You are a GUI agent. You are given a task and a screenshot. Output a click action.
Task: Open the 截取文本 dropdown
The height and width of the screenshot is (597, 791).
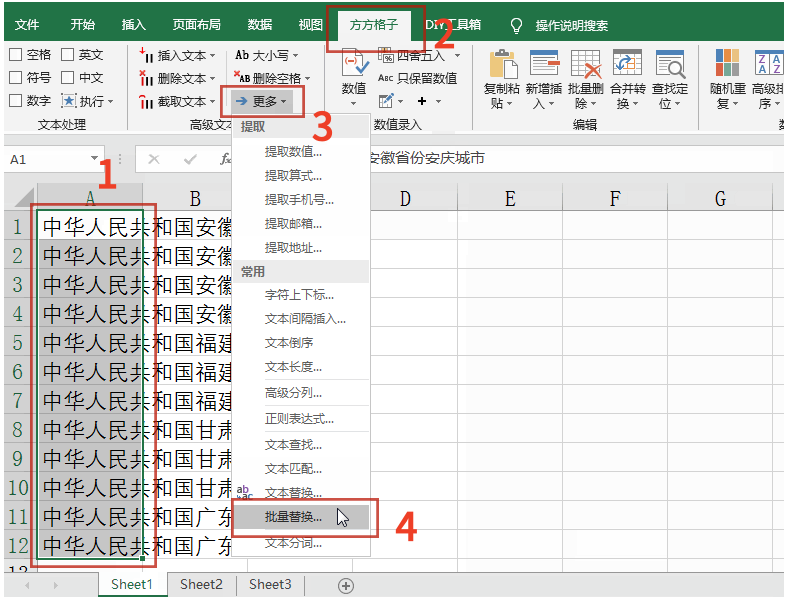pos(180,101)
